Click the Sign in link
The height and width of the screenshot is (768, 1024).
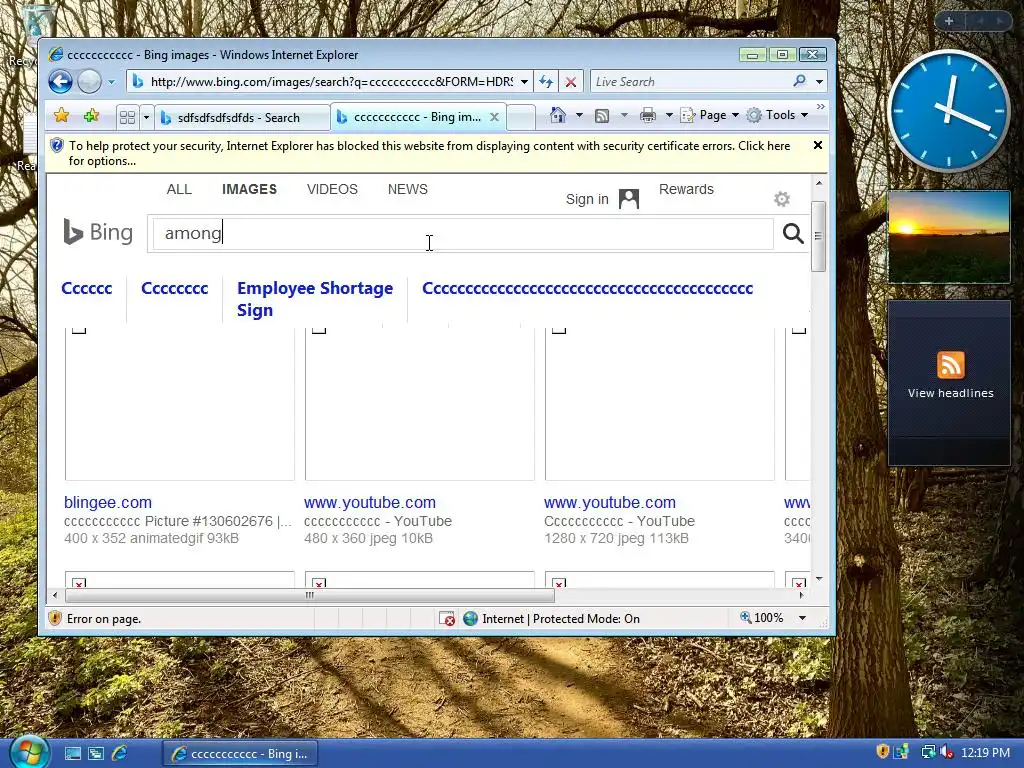click(587, 199)
